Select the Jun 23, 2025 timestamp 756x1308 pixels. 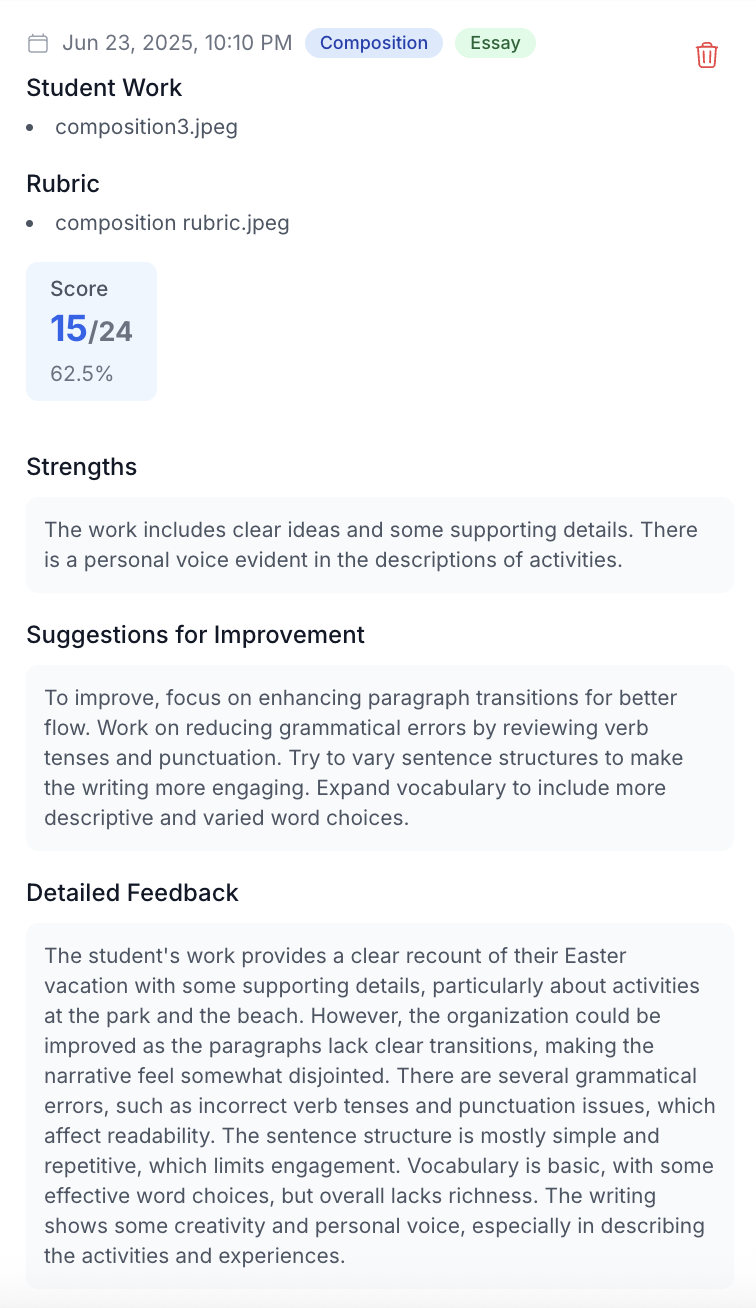pos(175,43)
